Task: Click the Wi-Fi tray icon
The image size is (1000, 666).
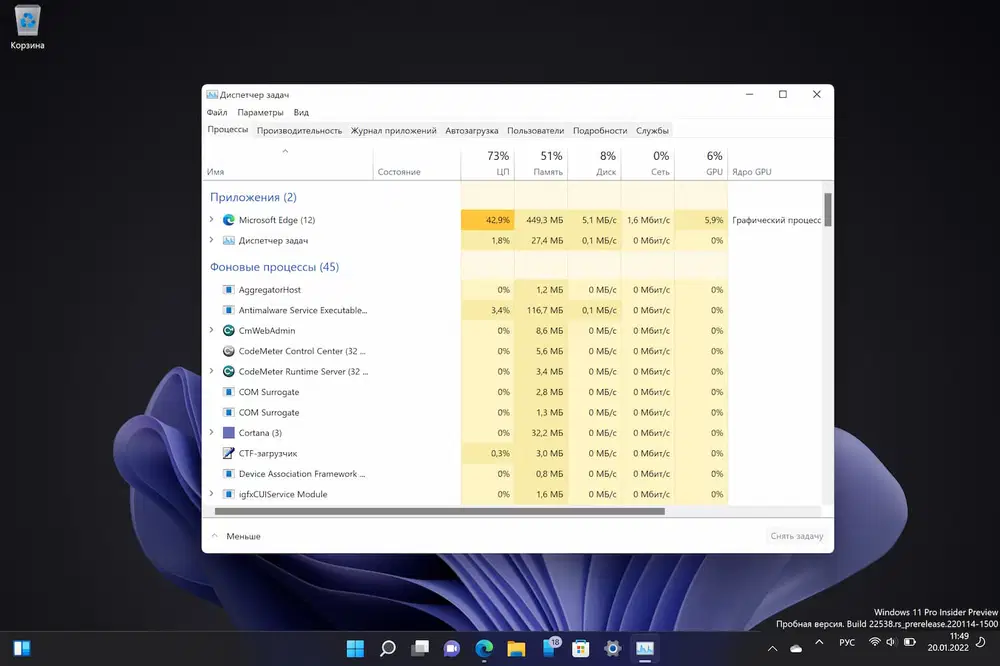Action: 875,642
